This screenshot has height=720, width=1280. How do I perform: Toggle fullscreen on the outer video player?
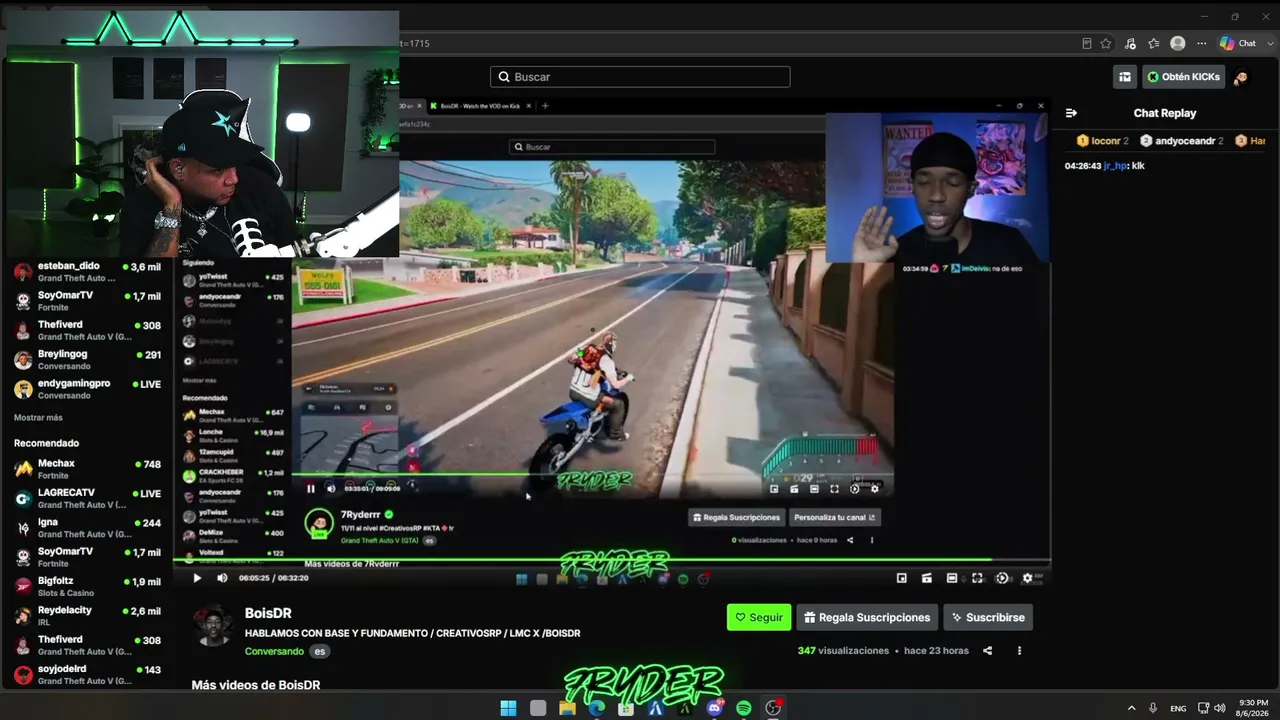(x=977, y=578)
